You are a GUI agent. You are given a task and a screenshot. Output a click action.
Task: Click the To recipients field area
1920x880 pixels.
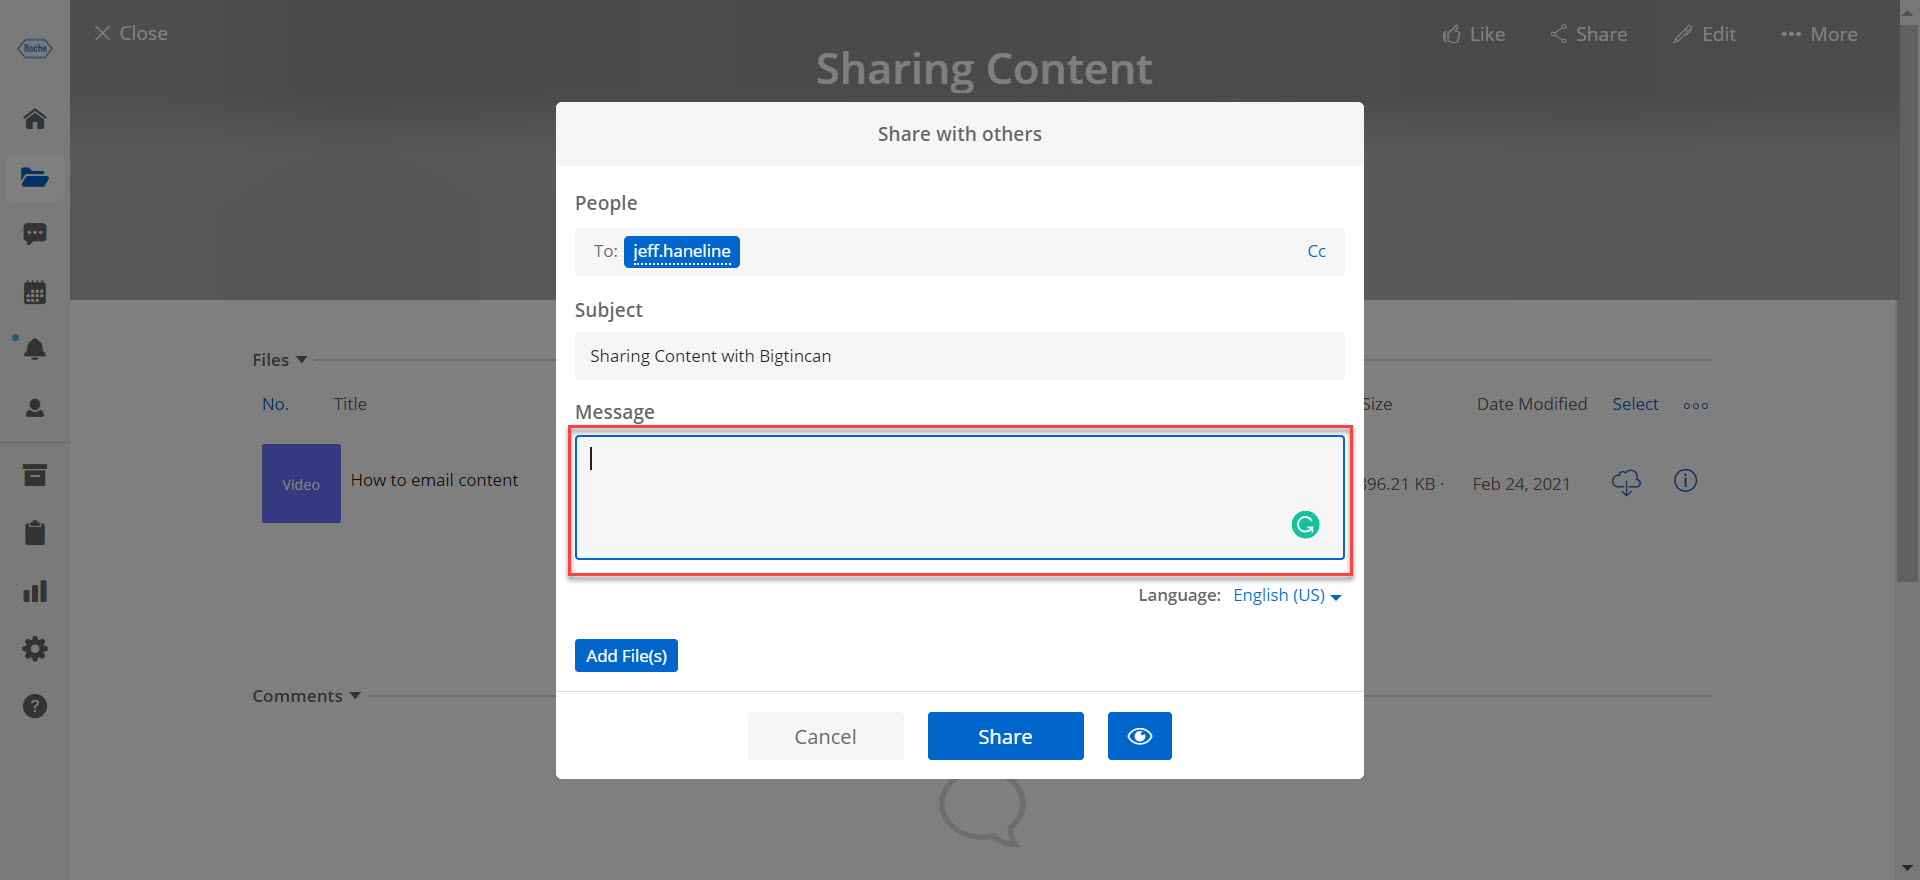pyautogui.click(x=960, y=252)
